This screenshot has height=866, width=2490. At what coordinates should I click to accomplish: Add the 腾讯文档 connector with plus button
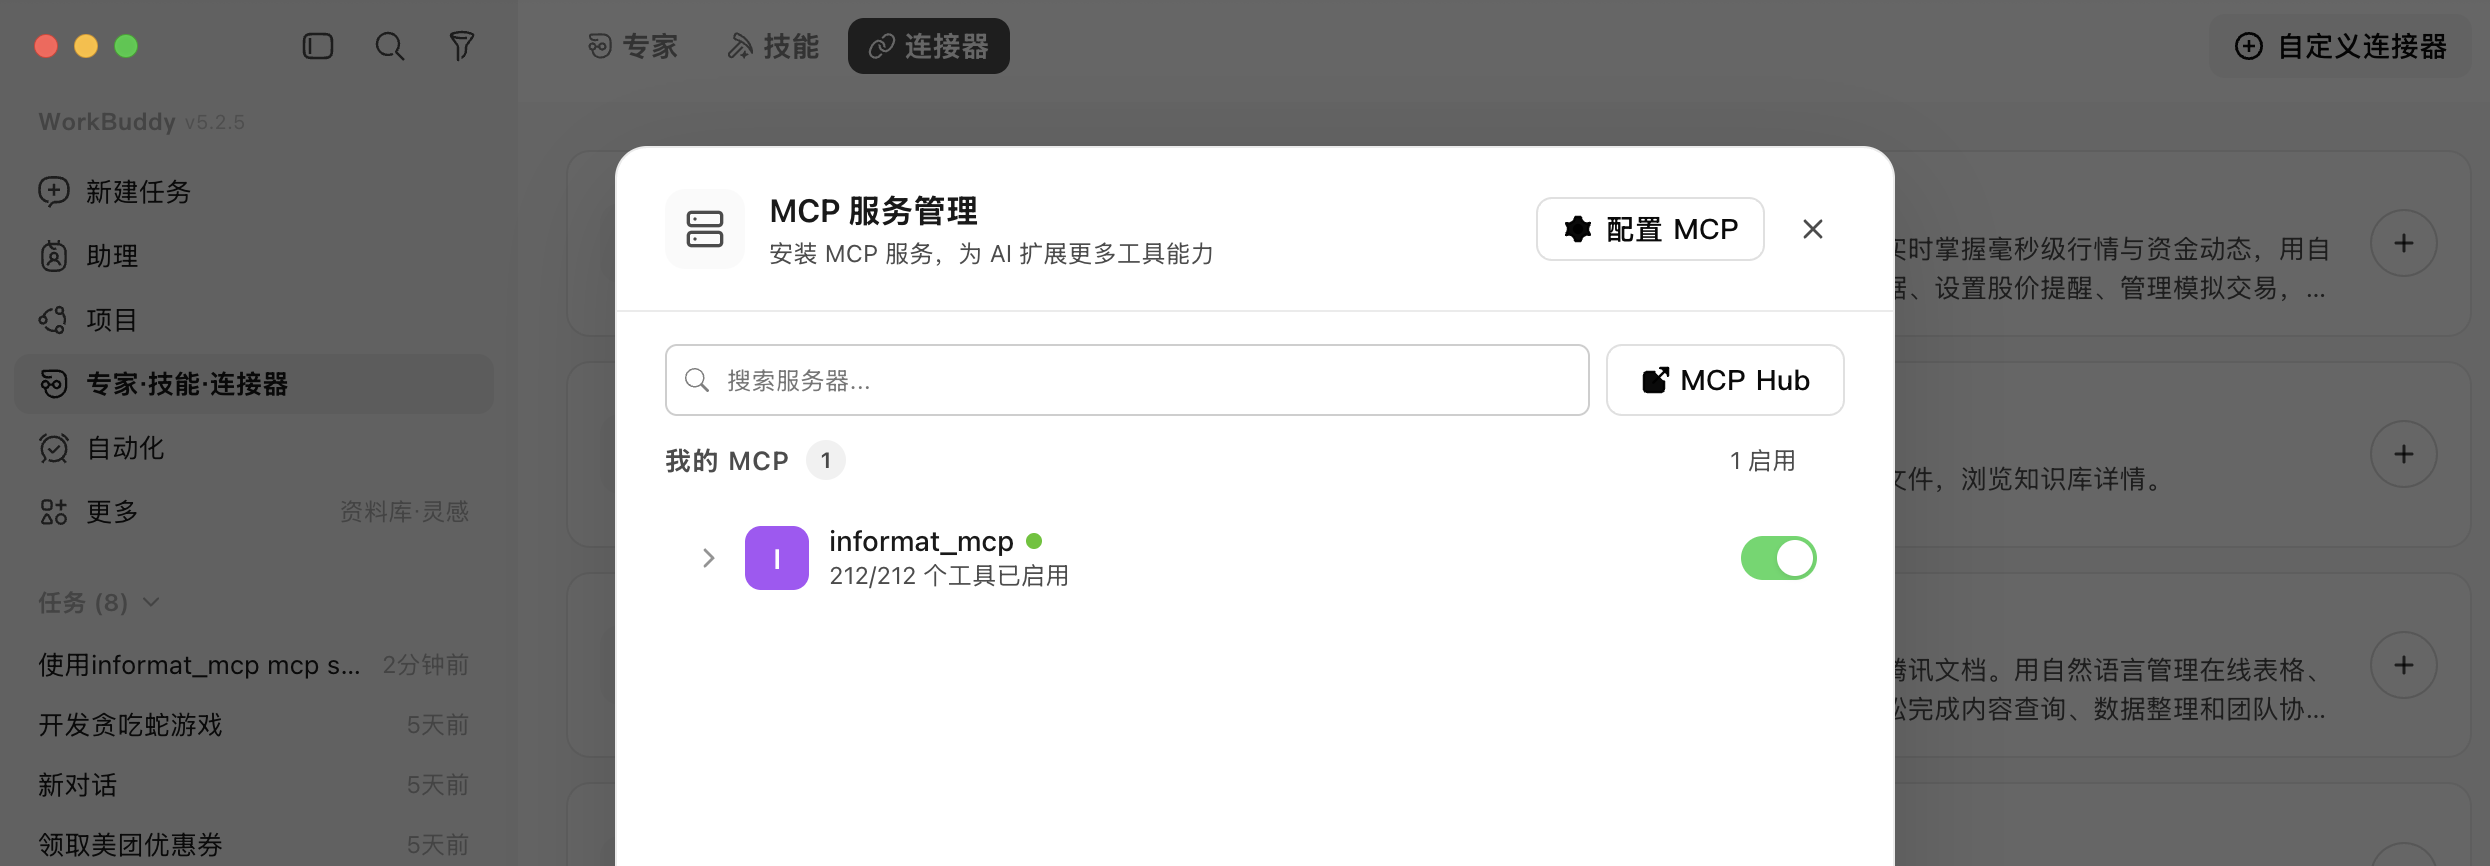pos(2404,665)
